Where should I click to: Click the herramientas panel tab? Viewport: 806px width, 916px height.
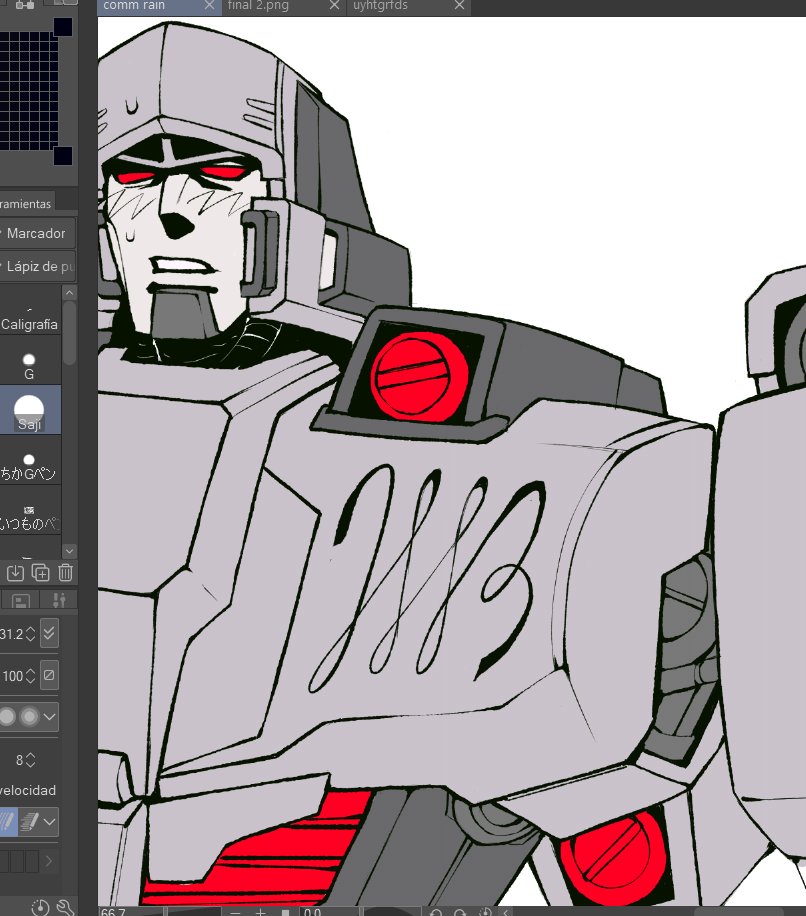coord(26,203)
